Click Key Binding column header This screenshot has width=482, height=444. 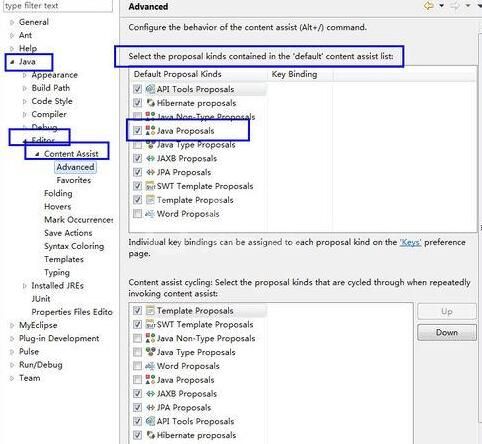click(x=301, y=74)
